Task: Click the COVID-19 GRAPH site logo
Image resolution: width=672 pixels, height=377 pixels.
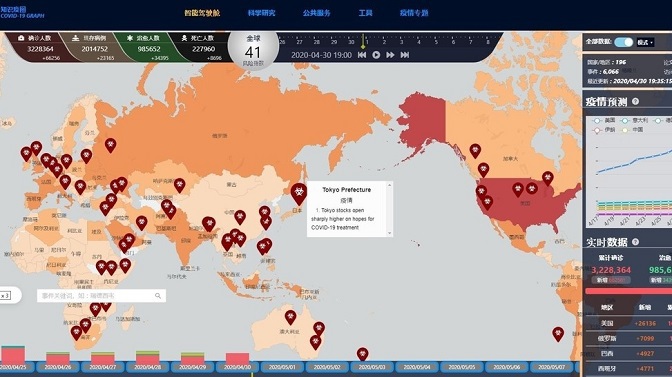Action: (21, 12)
